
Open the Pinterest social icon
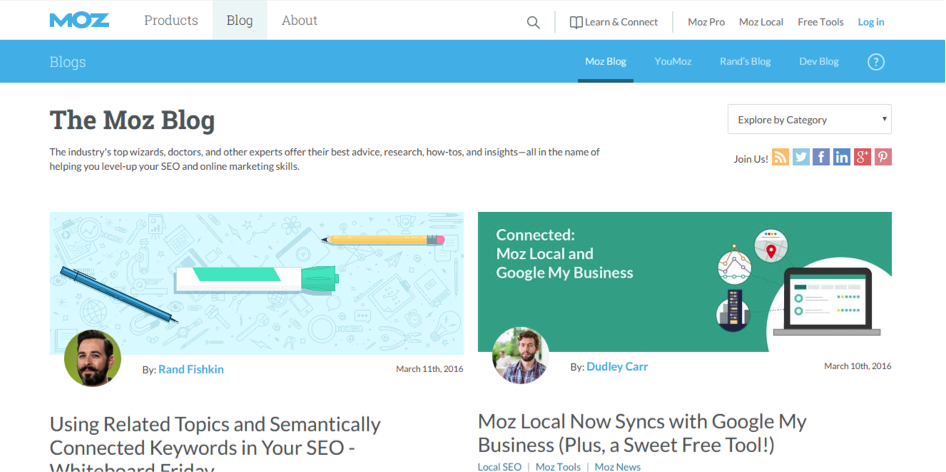click(883, 157)
